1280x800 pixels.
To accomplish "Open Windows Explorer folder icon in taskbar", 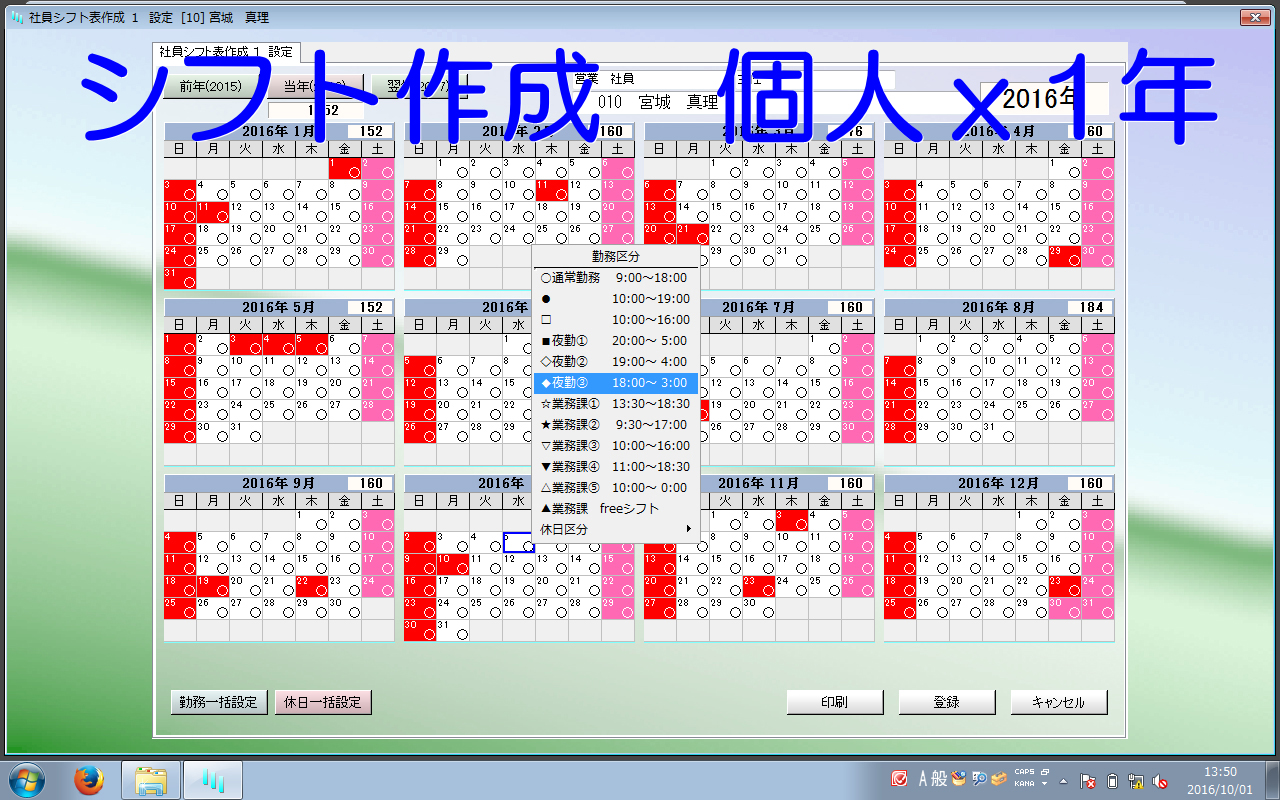I will tap(151, 779).
